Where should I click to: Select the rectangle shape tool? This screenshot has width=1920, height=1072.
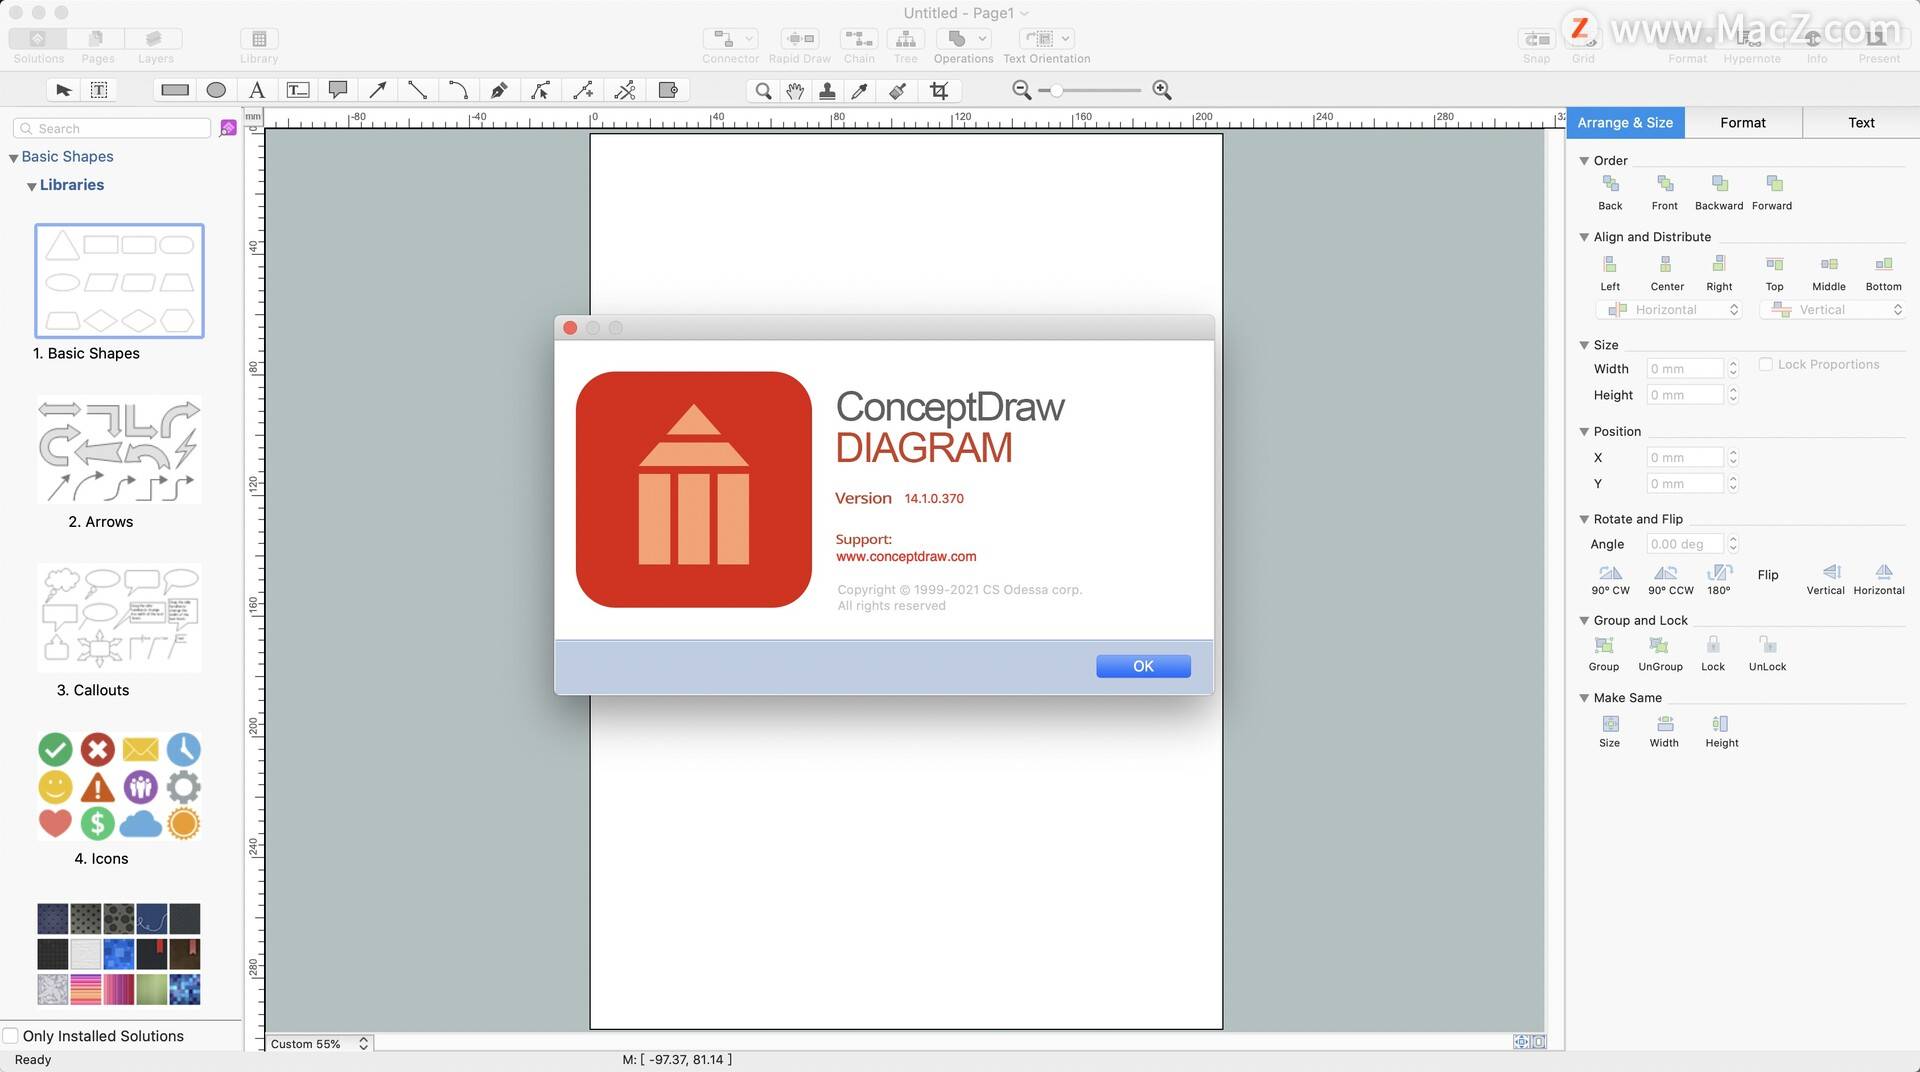point(175,90)
